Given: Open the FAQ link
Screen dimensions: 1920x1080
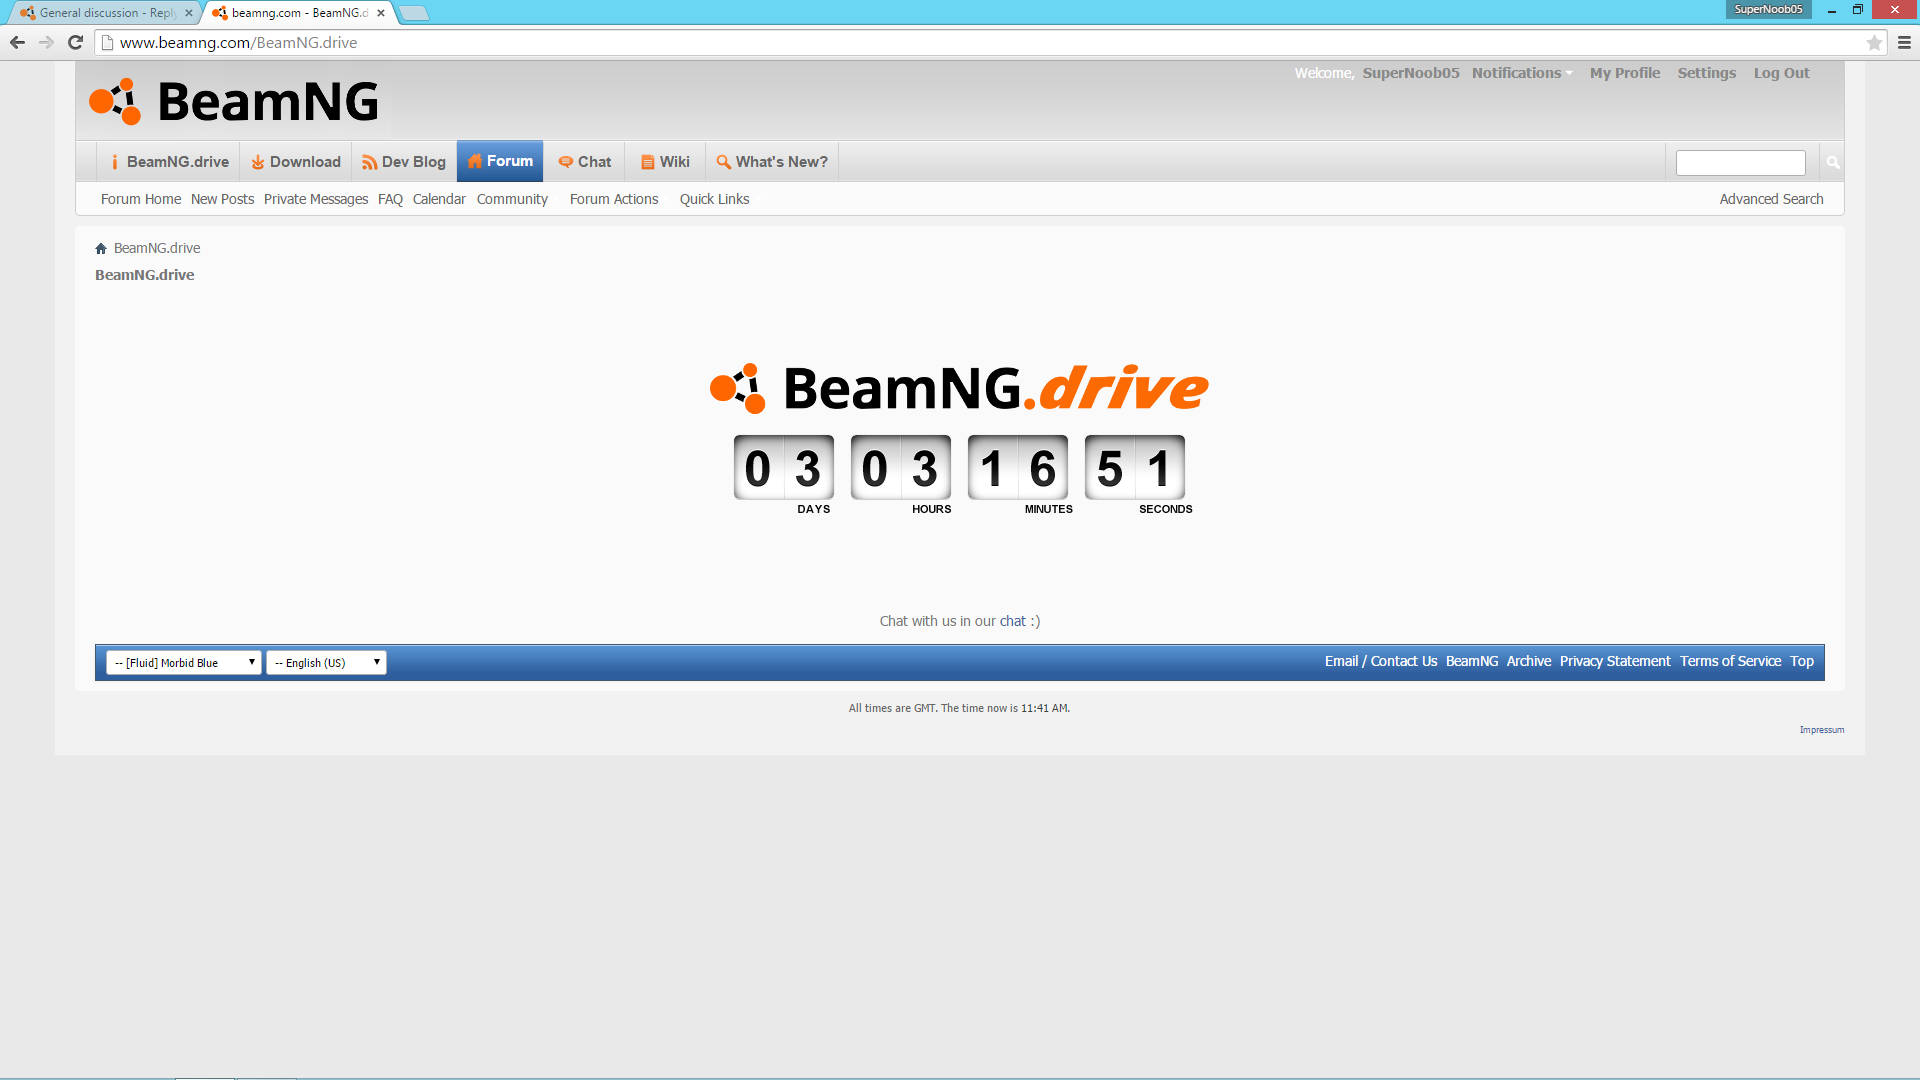Looking at the screenshot, I should tap(390, 199).
